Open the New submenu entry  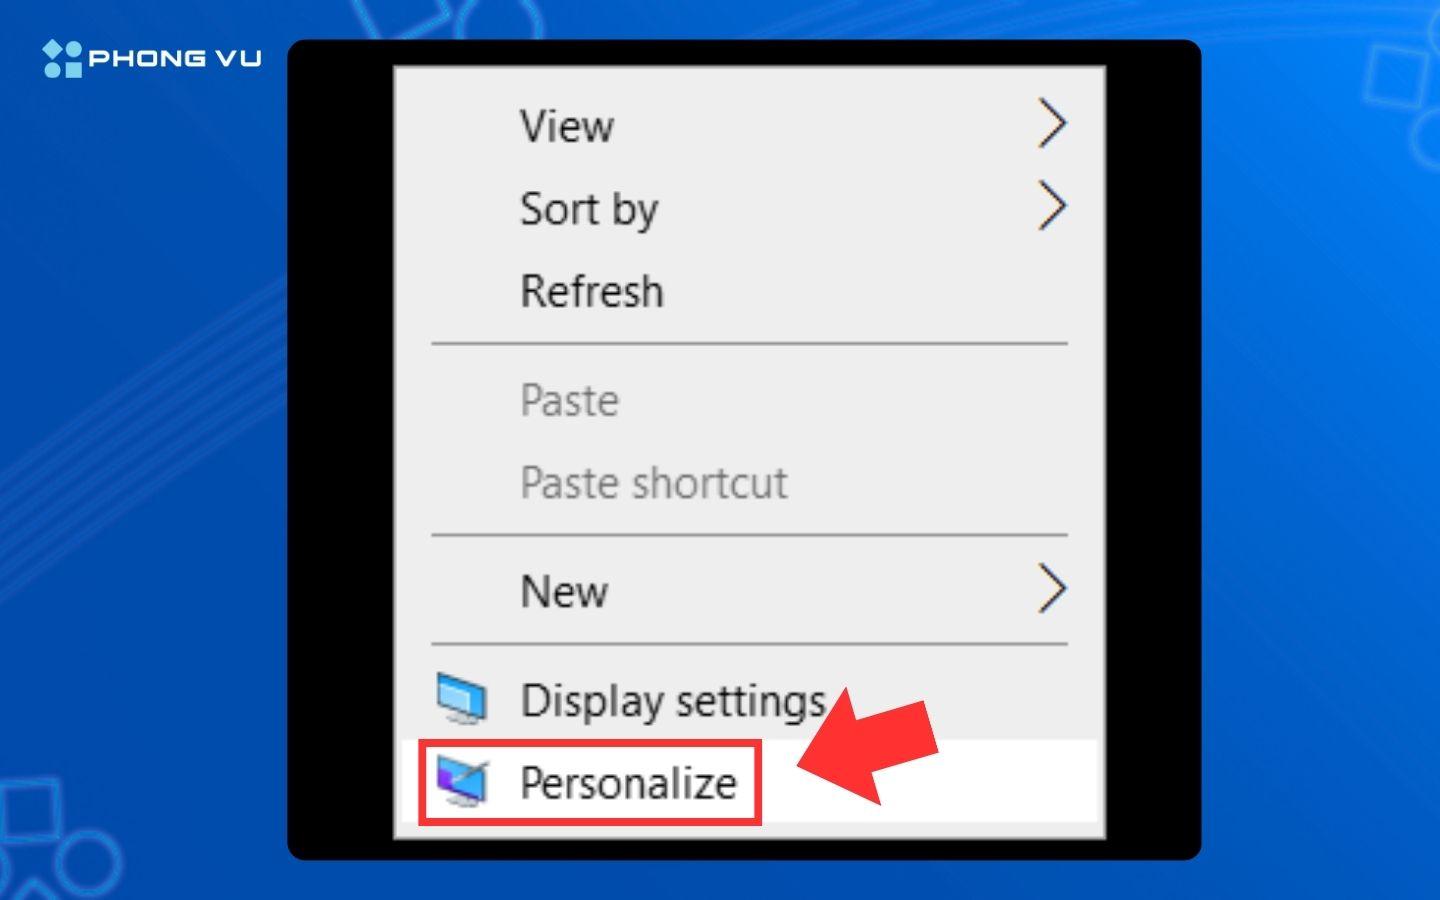[x=750, y=590]
